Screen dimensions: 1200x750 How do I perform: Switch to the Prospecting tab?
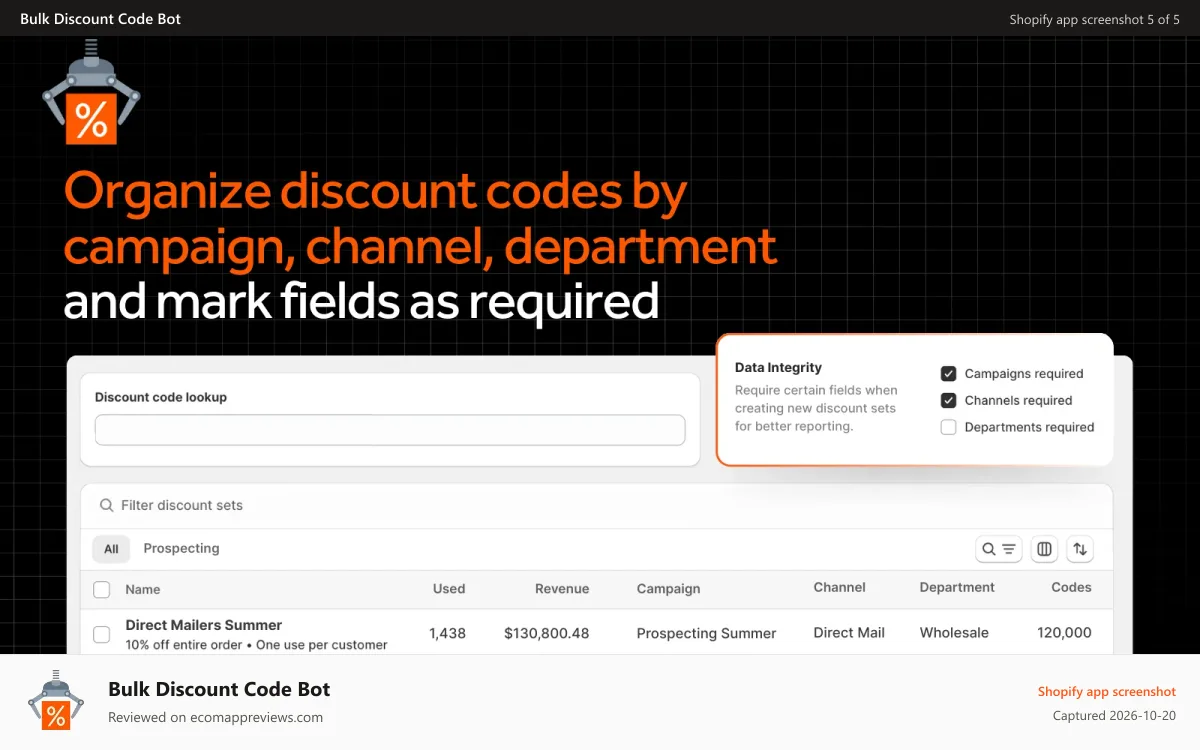coord(181,549)
